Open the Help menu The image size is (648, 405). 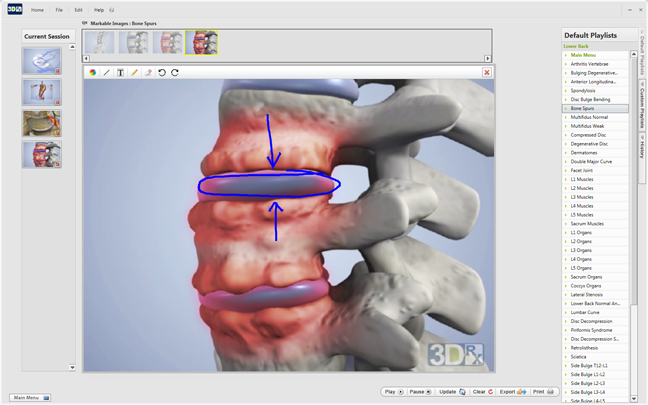pyautogui.click(x=99, y=10)
